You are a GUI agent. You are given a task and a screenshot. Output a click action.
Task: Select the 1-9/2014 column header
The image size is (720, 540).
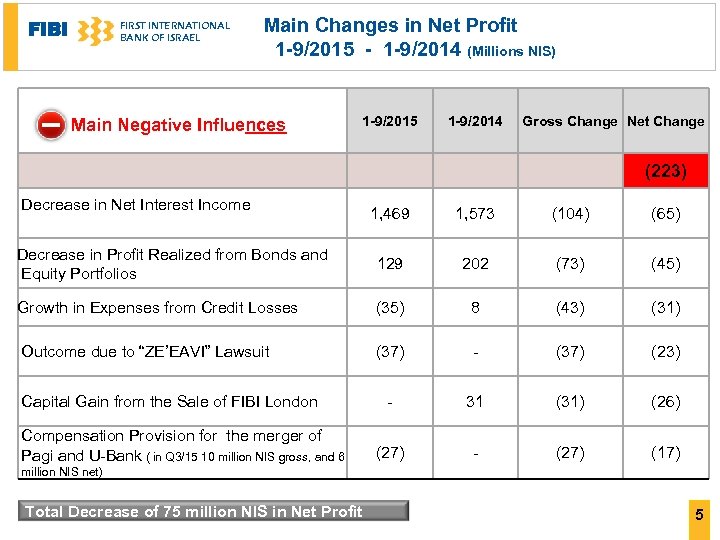tap(475, 121)
